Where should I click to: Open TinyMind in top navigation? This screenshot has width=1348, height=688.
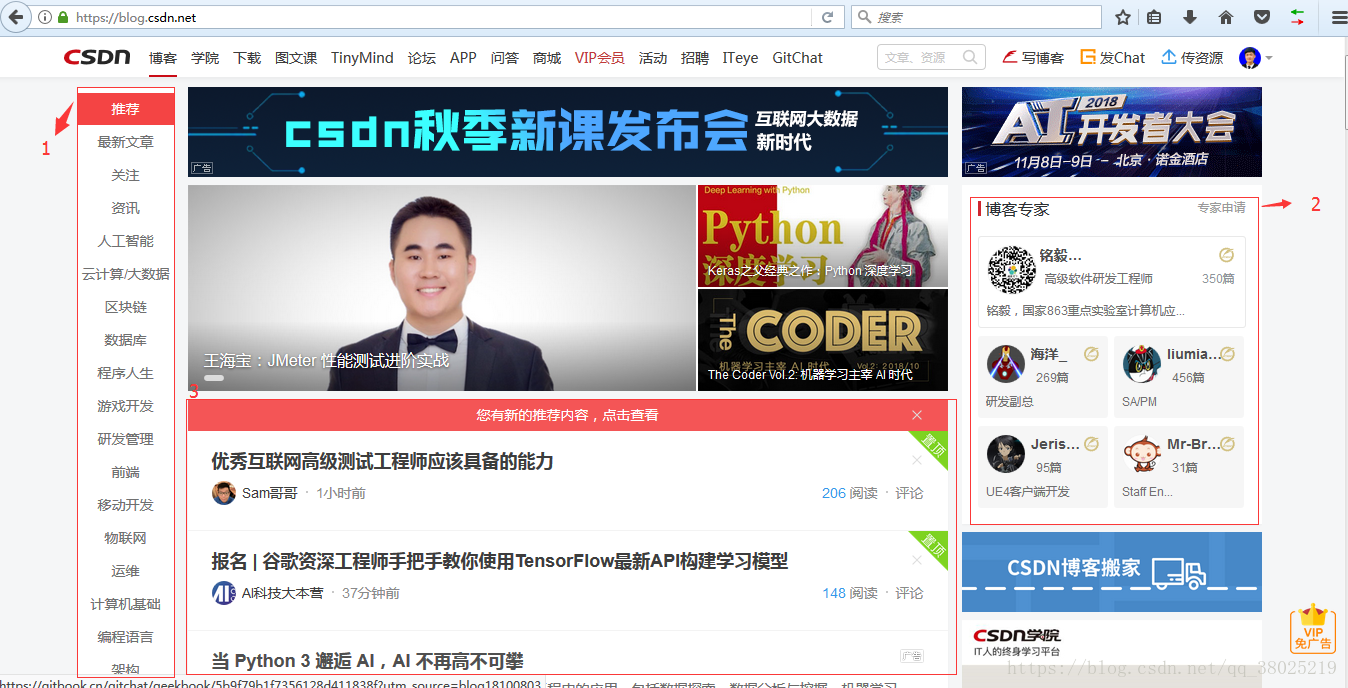click(x=362, y=58)
